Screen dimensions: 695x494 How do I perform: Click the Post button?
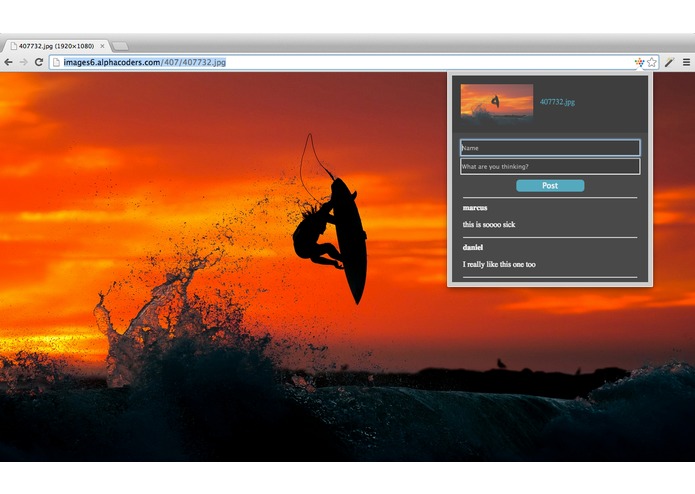click(550, 186)
